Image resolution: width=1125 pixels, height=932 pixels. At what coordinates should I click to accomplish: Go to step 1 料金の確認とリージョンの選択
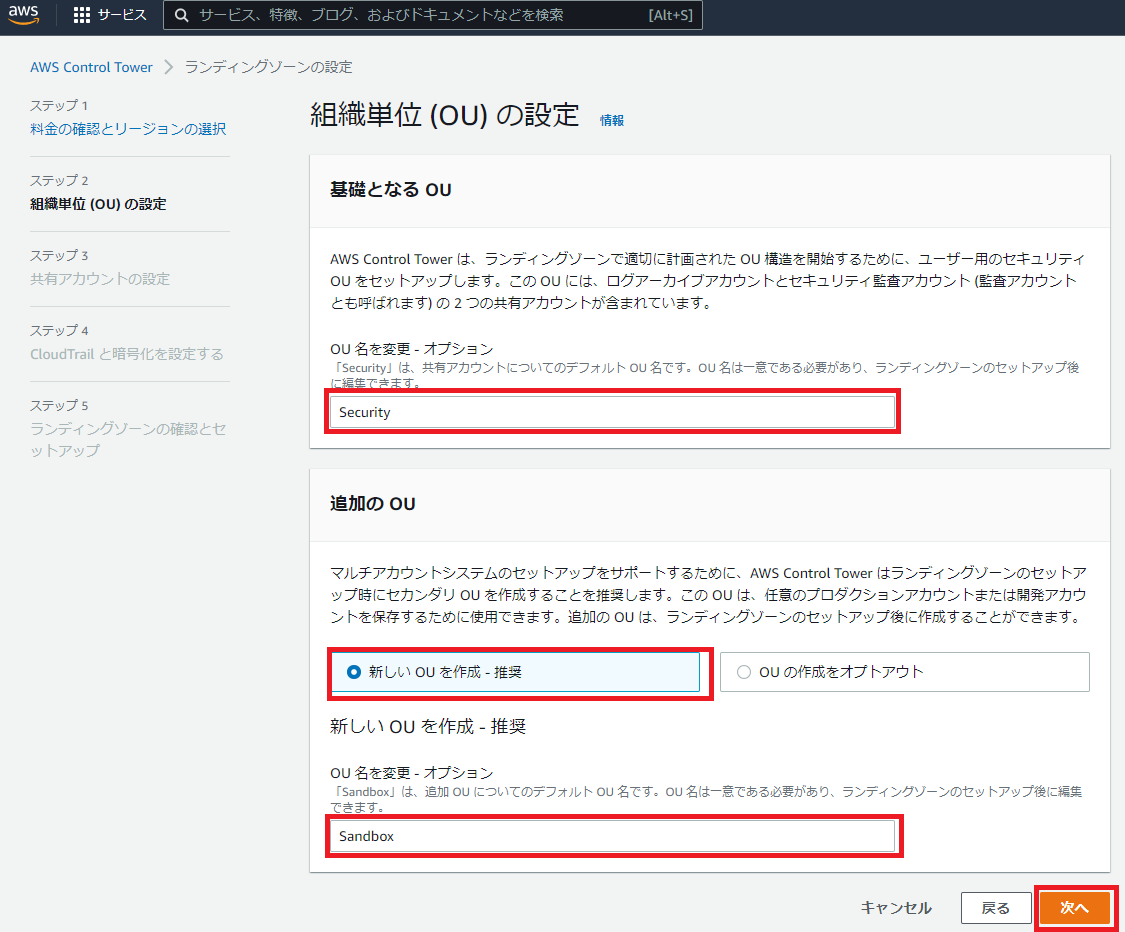[x=128, y=128]
